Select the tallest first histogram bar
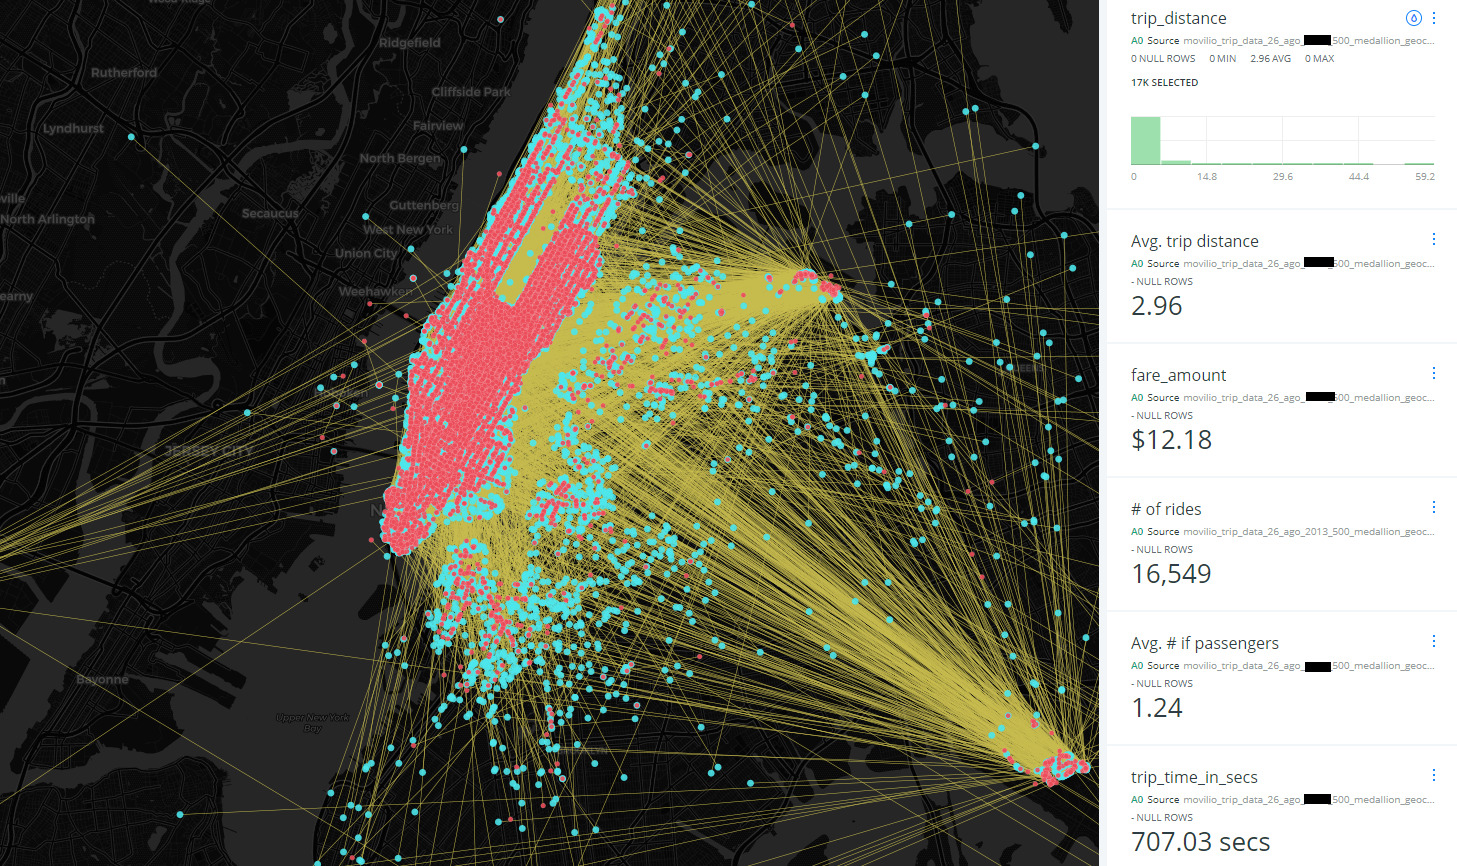The height and width of the screenshot is (866, 1457). point(1145,141)
